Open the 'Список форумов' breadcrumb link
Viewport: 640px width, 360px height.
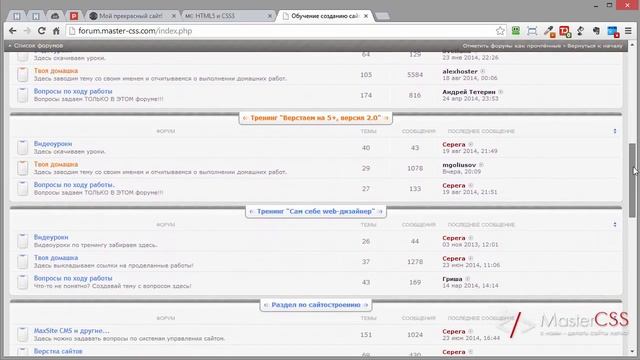point(38,46)
